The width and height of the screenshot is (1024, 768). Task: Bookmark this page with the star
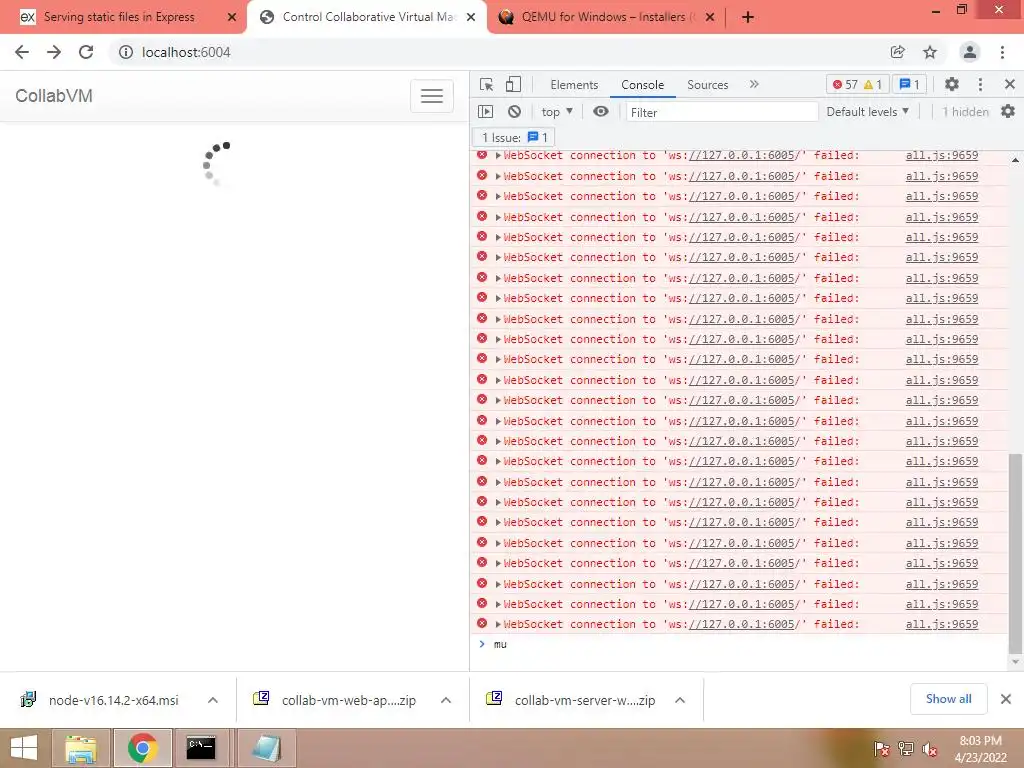pos(930,52)
